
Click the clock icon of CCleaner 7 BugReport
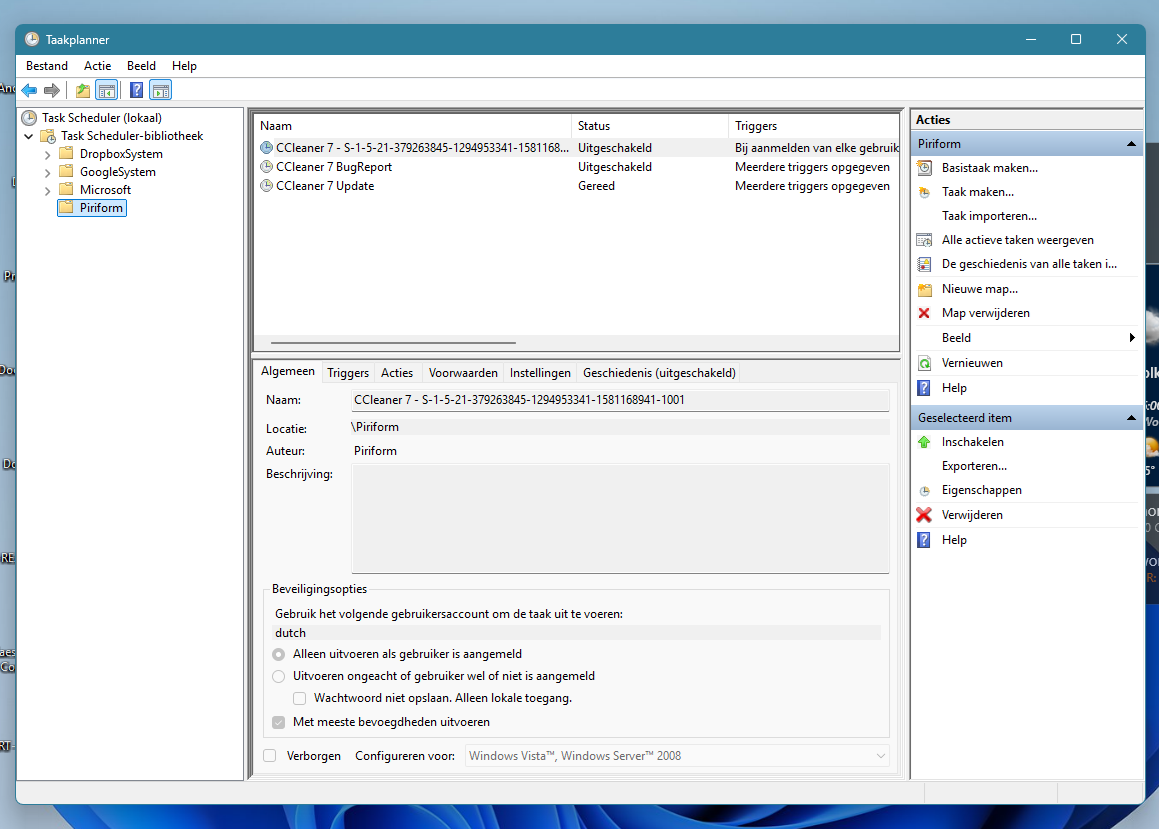[267, 167]
